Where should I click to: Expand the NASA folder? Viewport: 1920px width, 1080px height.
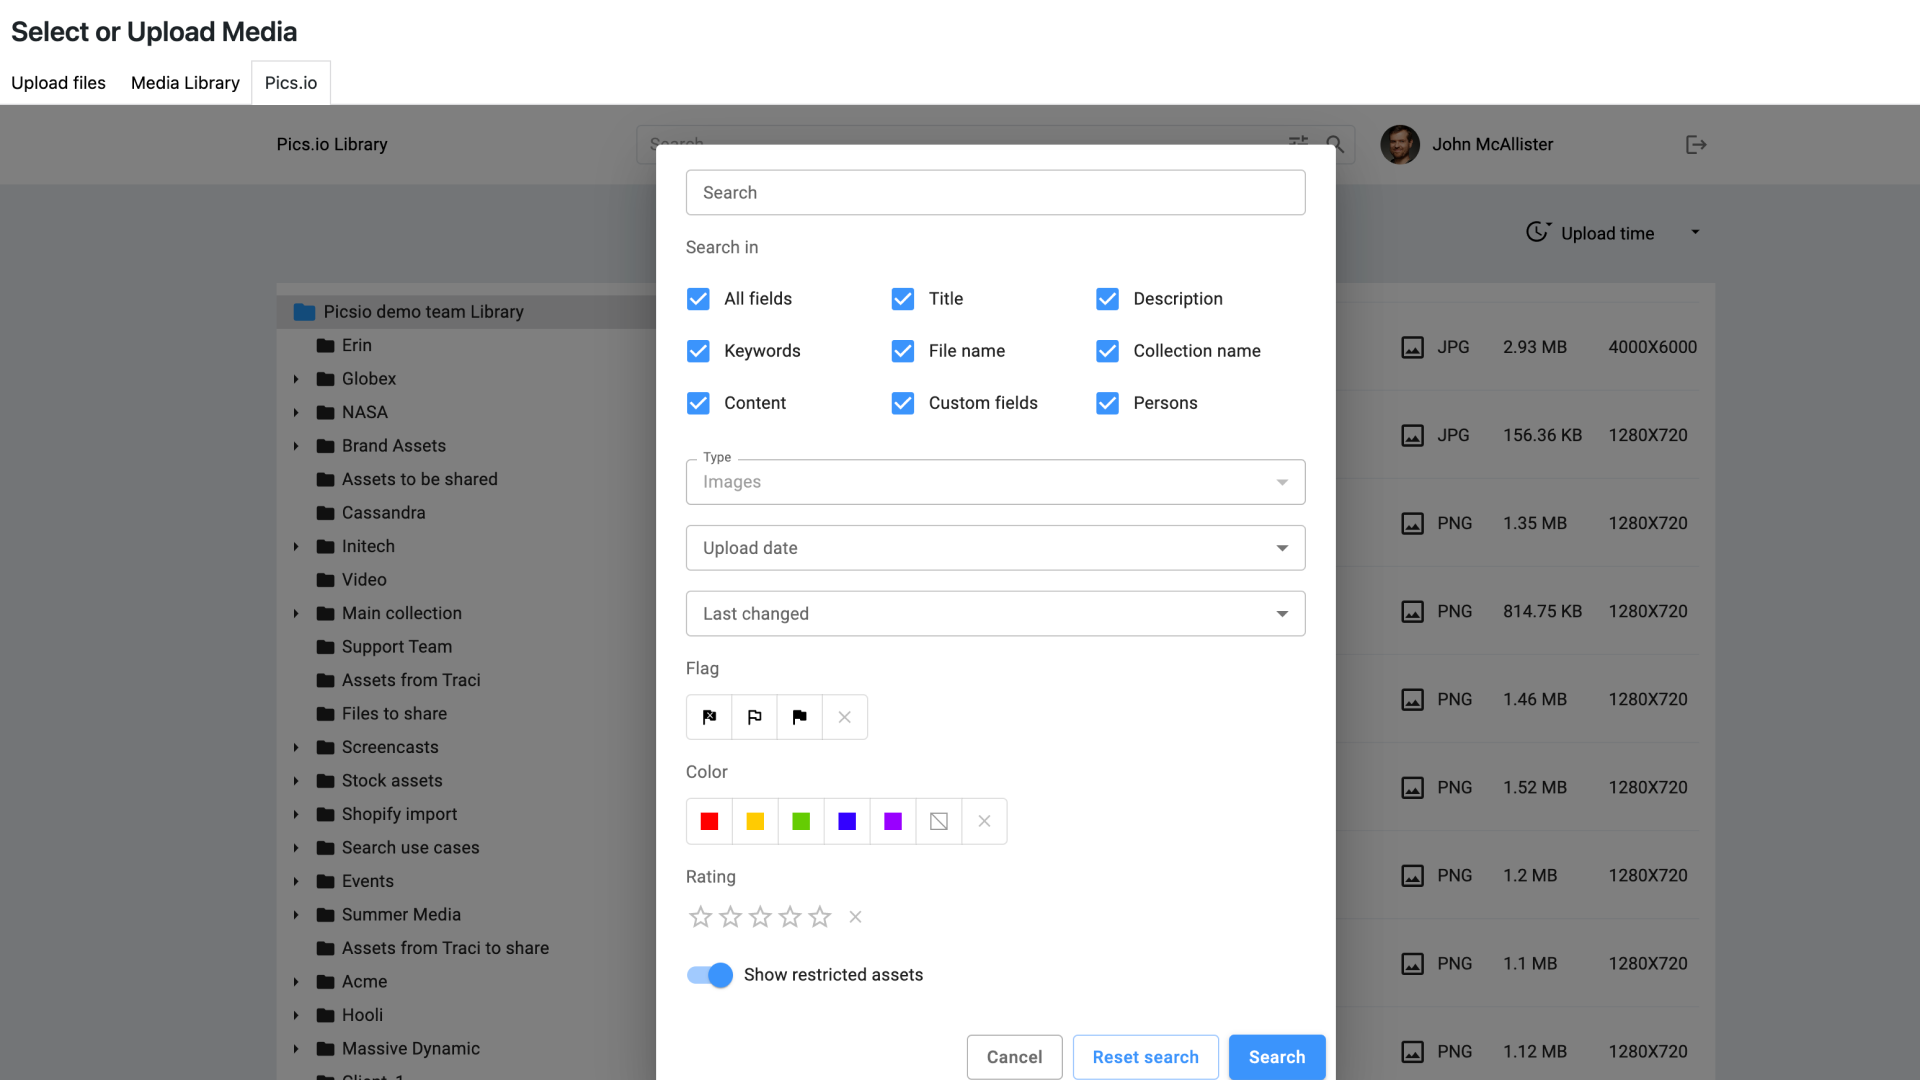coord(296,413)
